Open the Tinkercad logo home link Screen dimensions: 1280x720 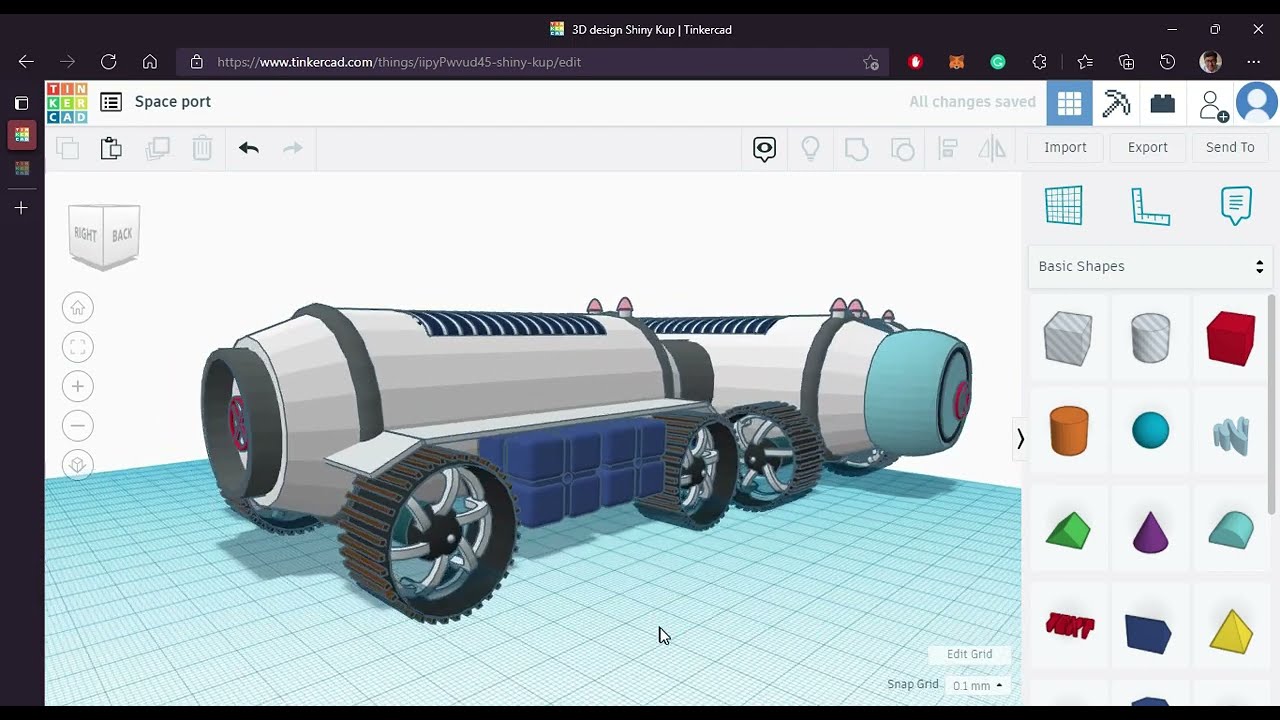pos(67,102)
